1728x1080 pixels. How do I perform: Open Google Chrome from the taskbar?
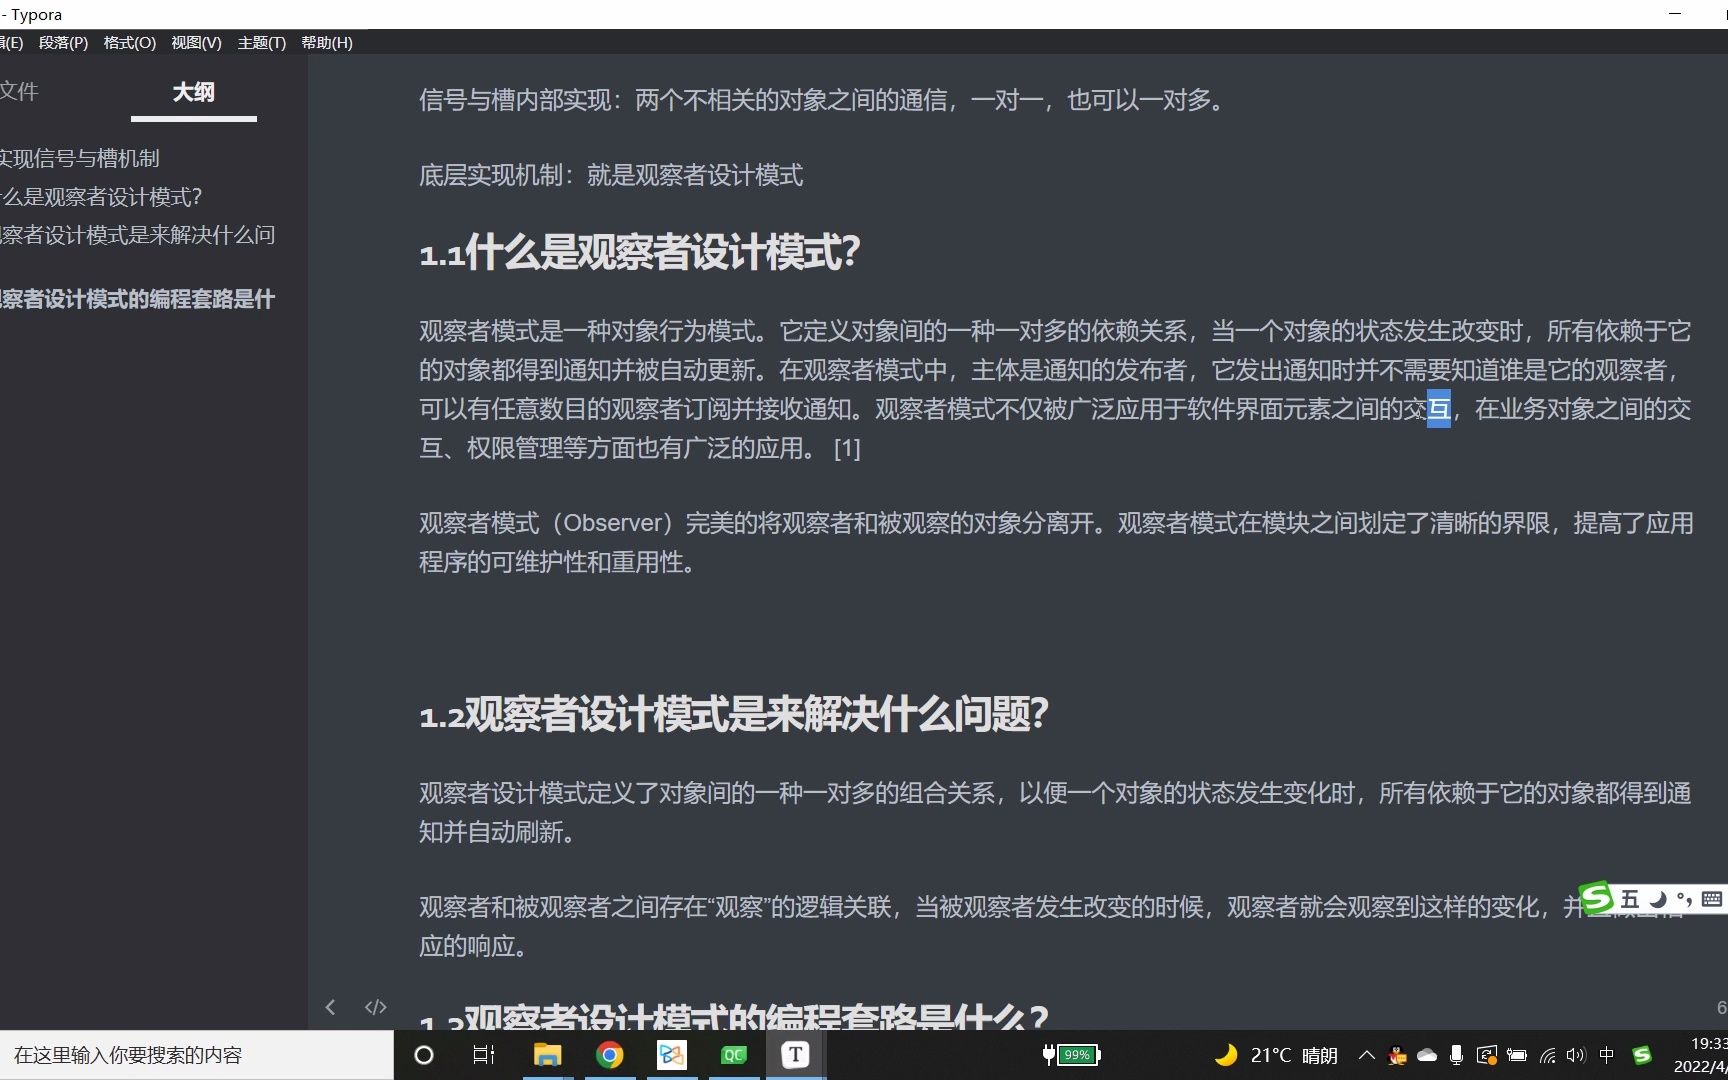click(609, 1055)
